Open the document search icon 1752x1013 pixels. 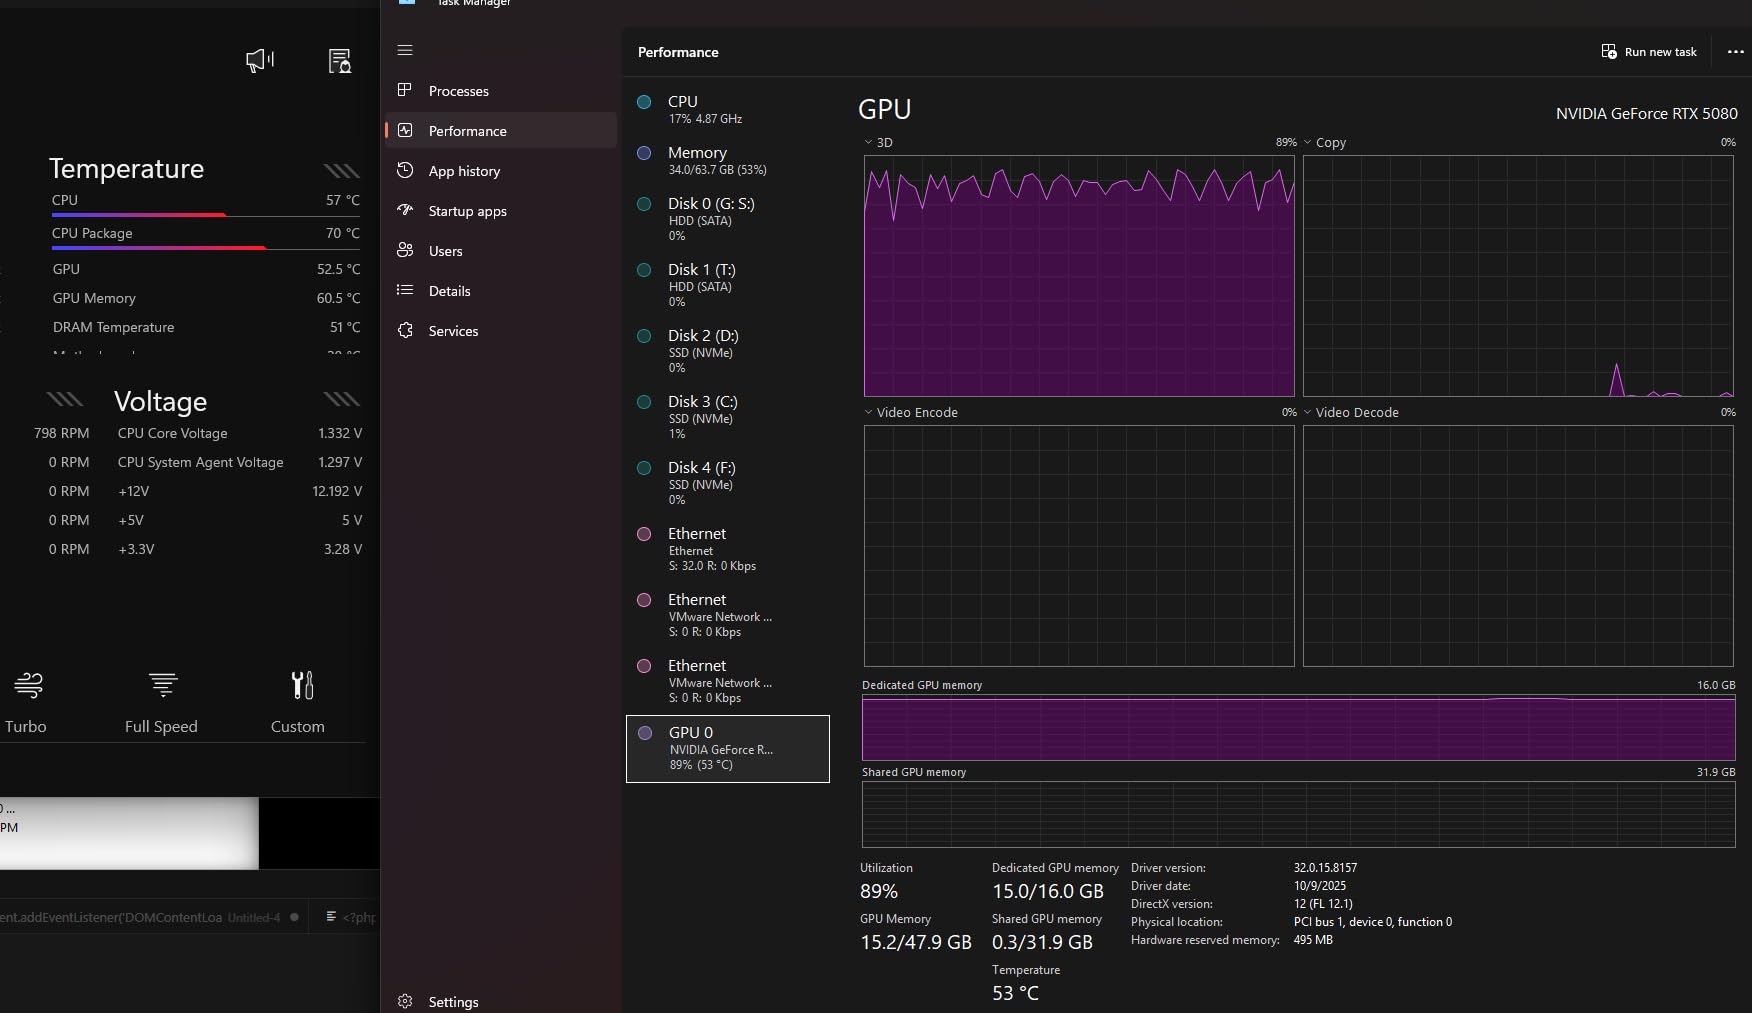[340, 61]
